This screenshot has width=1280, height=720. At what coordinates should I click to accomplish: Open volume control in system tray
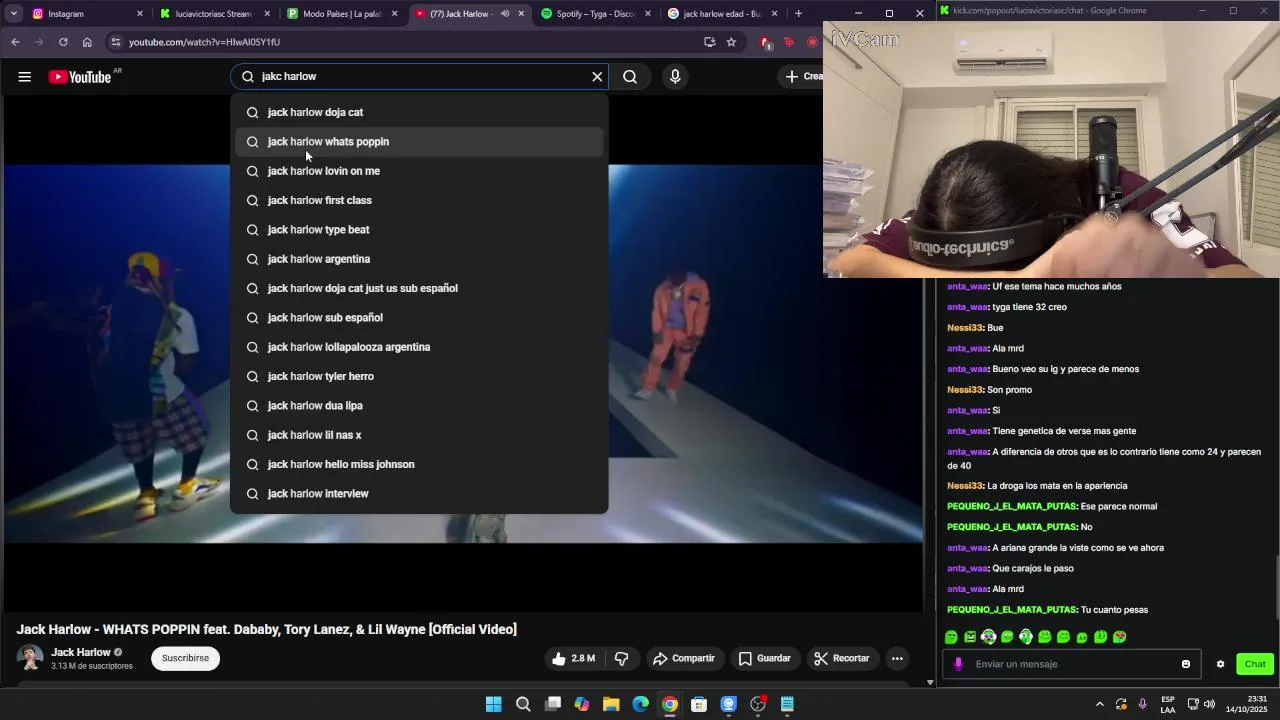1210,704
